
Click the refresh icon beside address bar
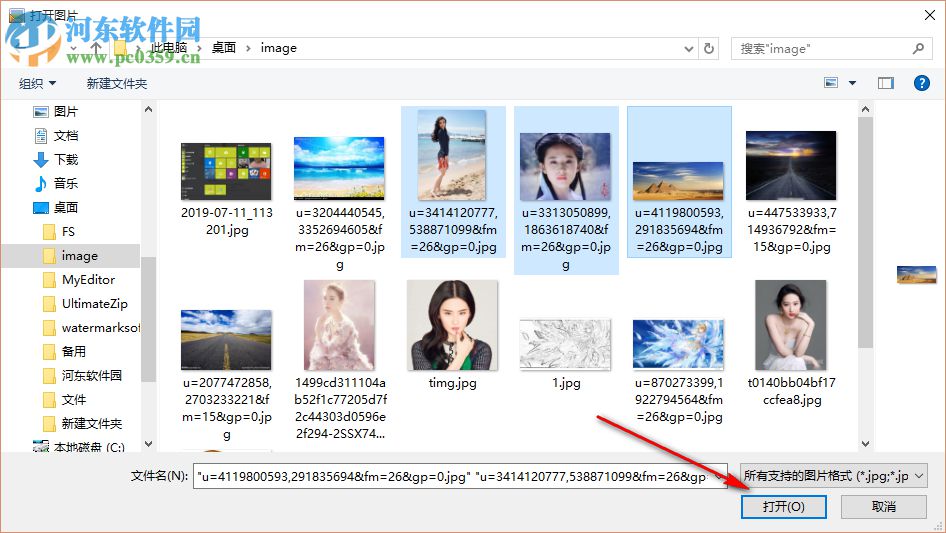tap(709, 48)
